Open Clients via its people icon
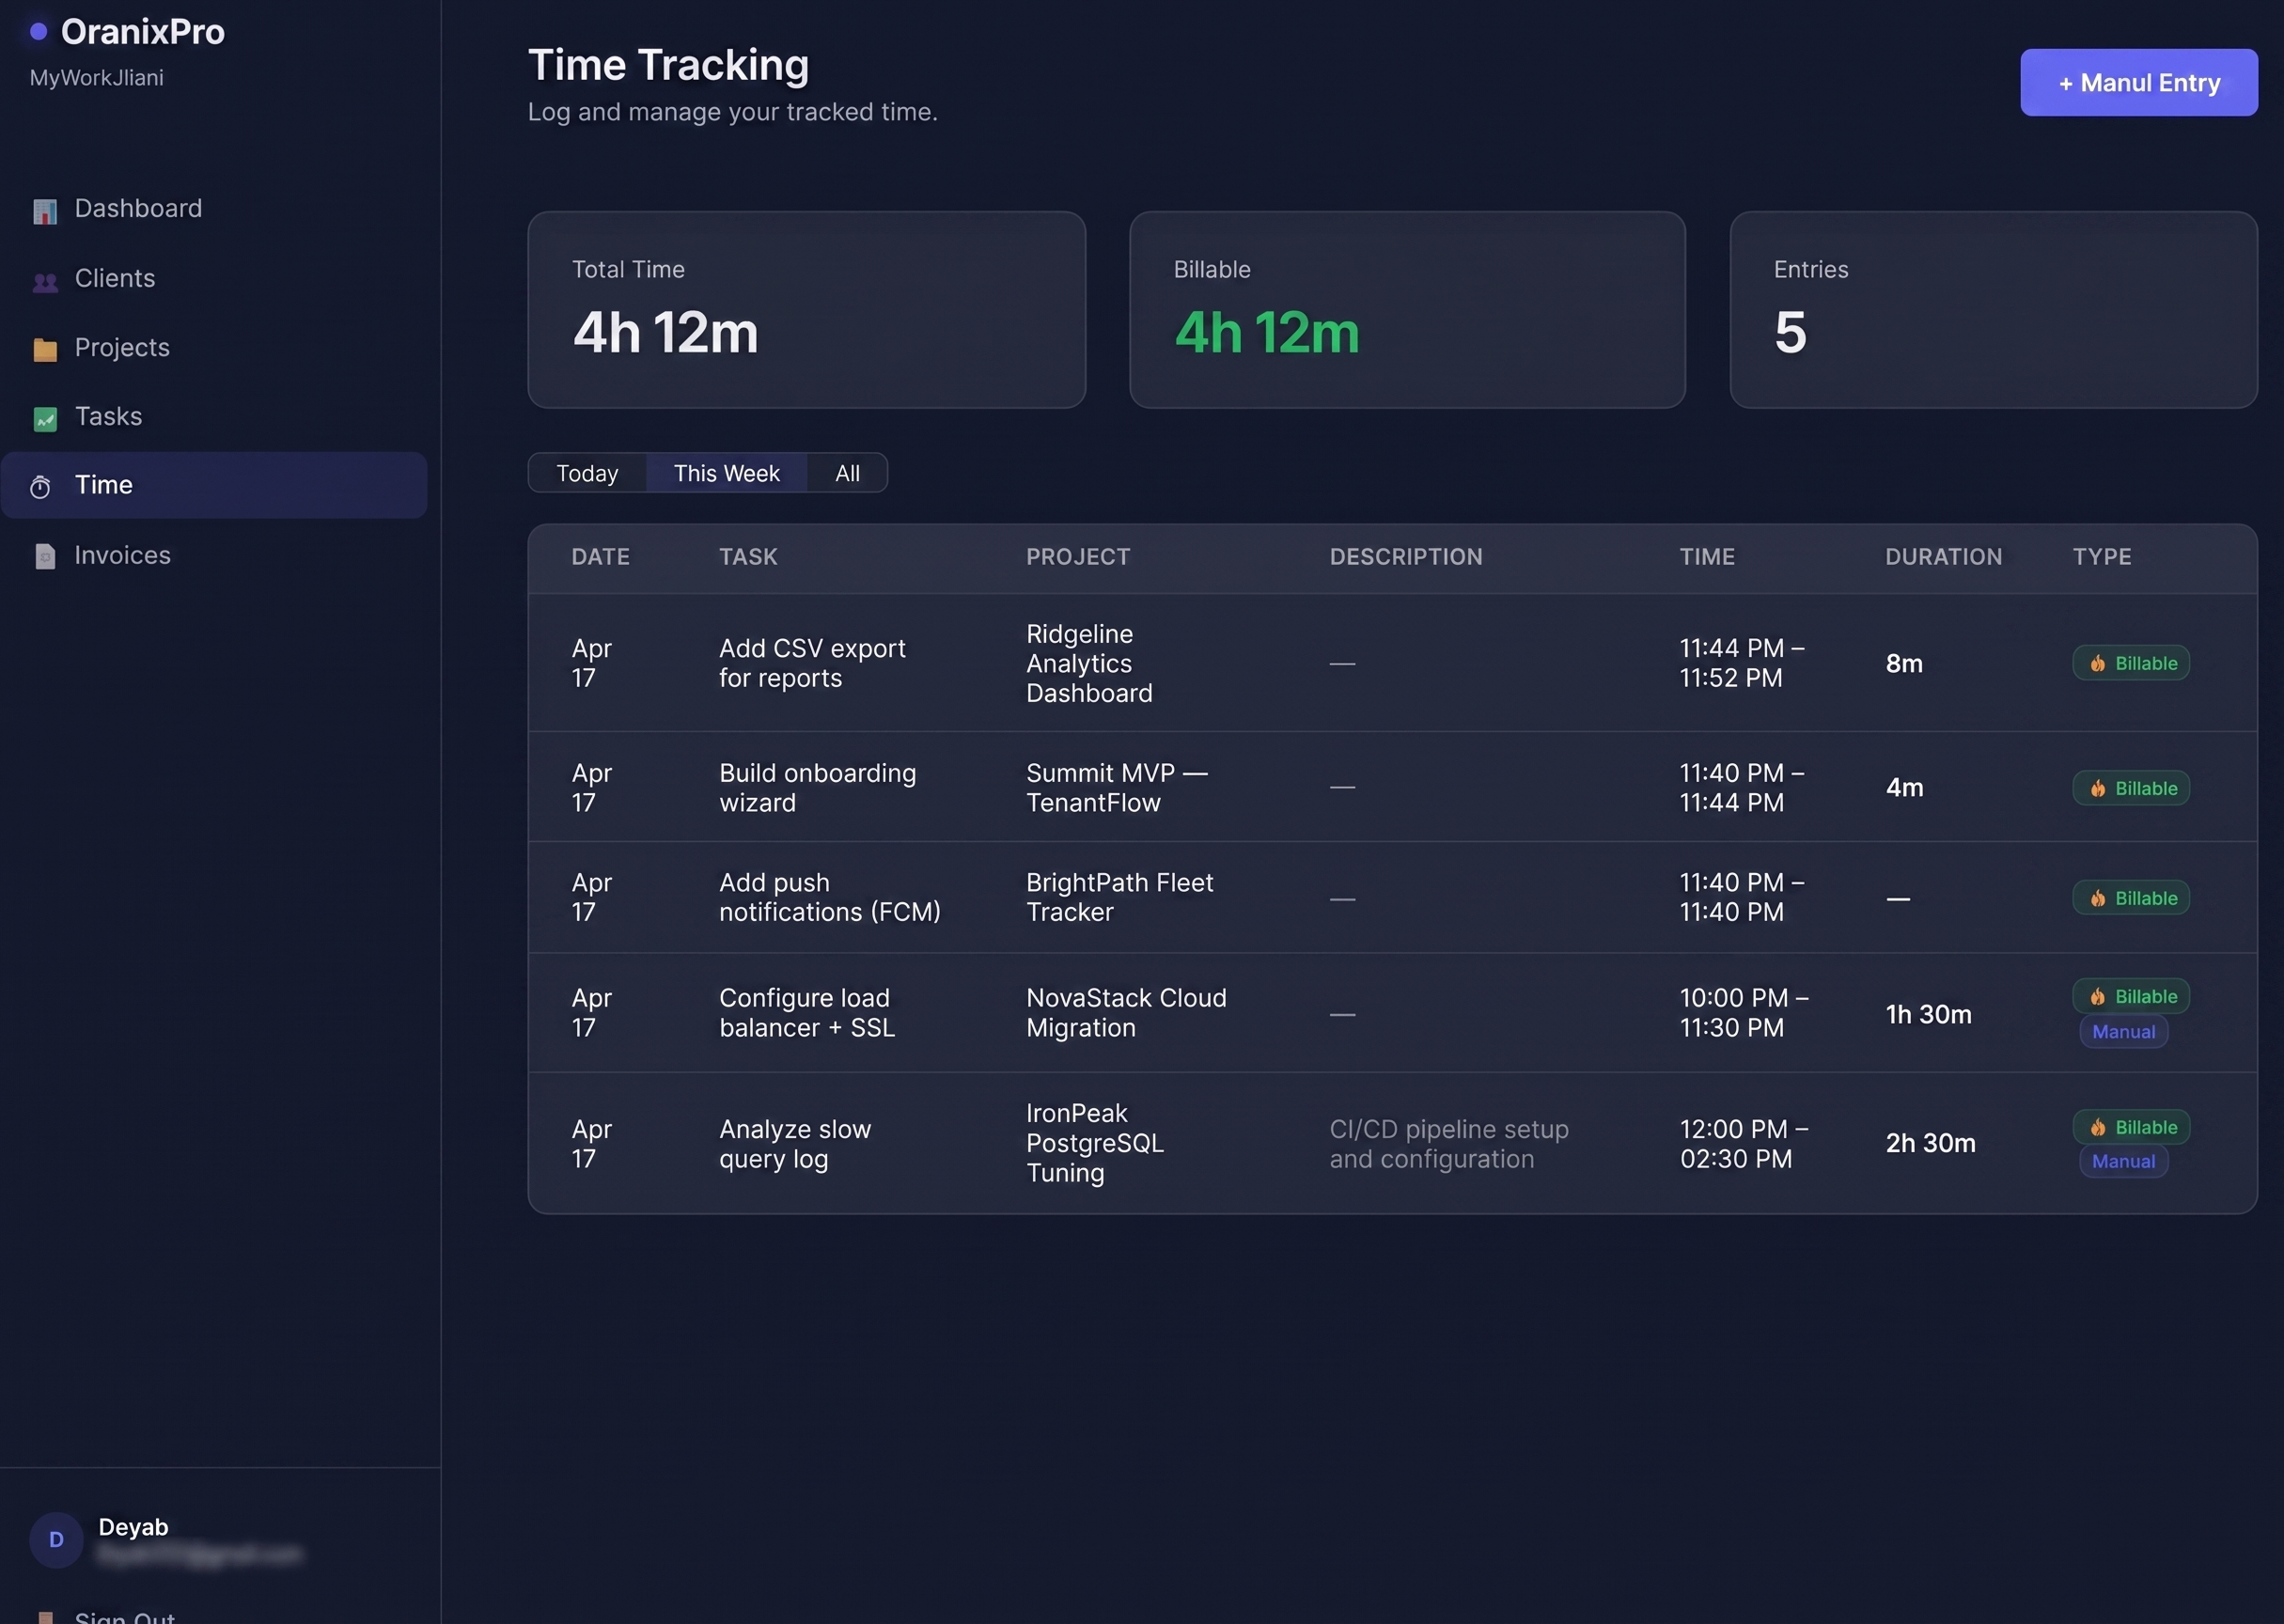This screenshot has height=1624, width=2284. click(44, 281)
